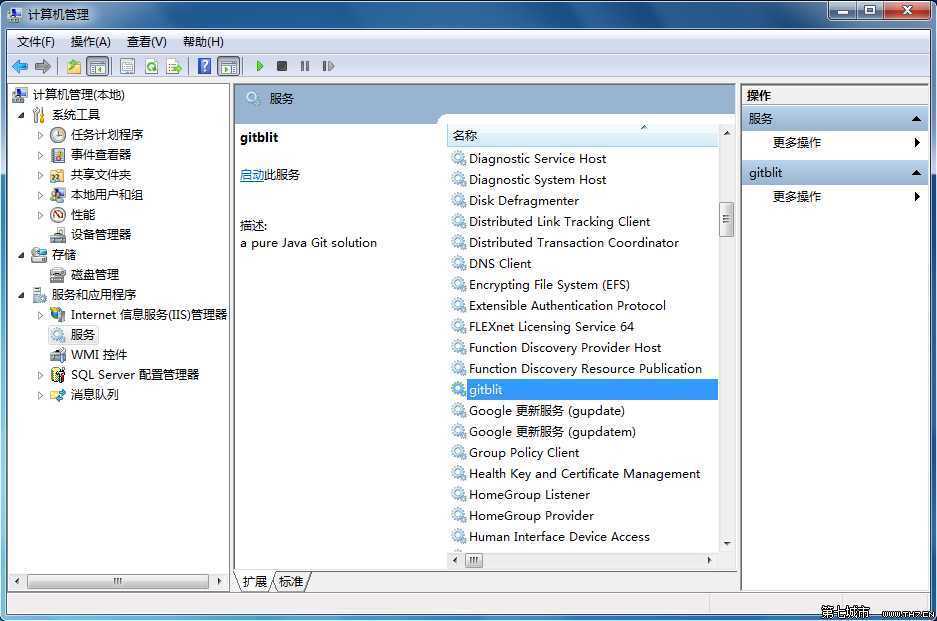The height and width of the screenshot is (621, 937).
Task: Collapse the 服务和应用程序 tree node
Action: pyautogui.click(x=22, y=295)
